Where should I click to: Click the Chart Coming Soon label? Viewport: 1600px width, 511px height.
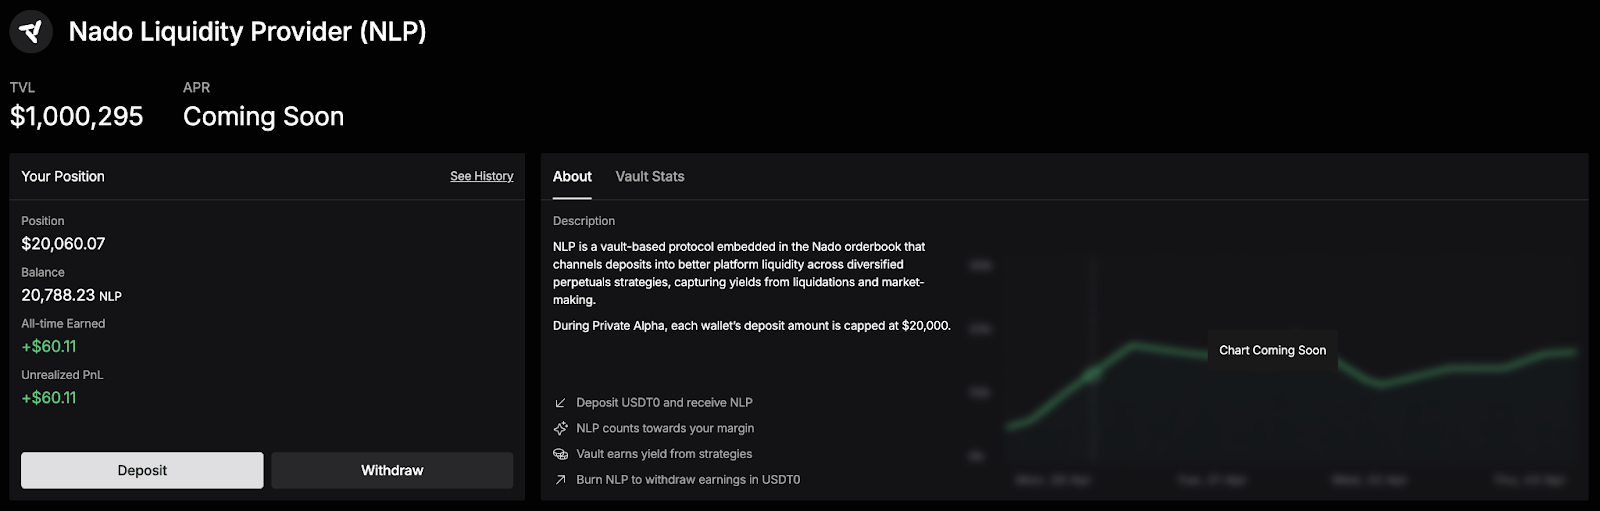(1272, 350)
